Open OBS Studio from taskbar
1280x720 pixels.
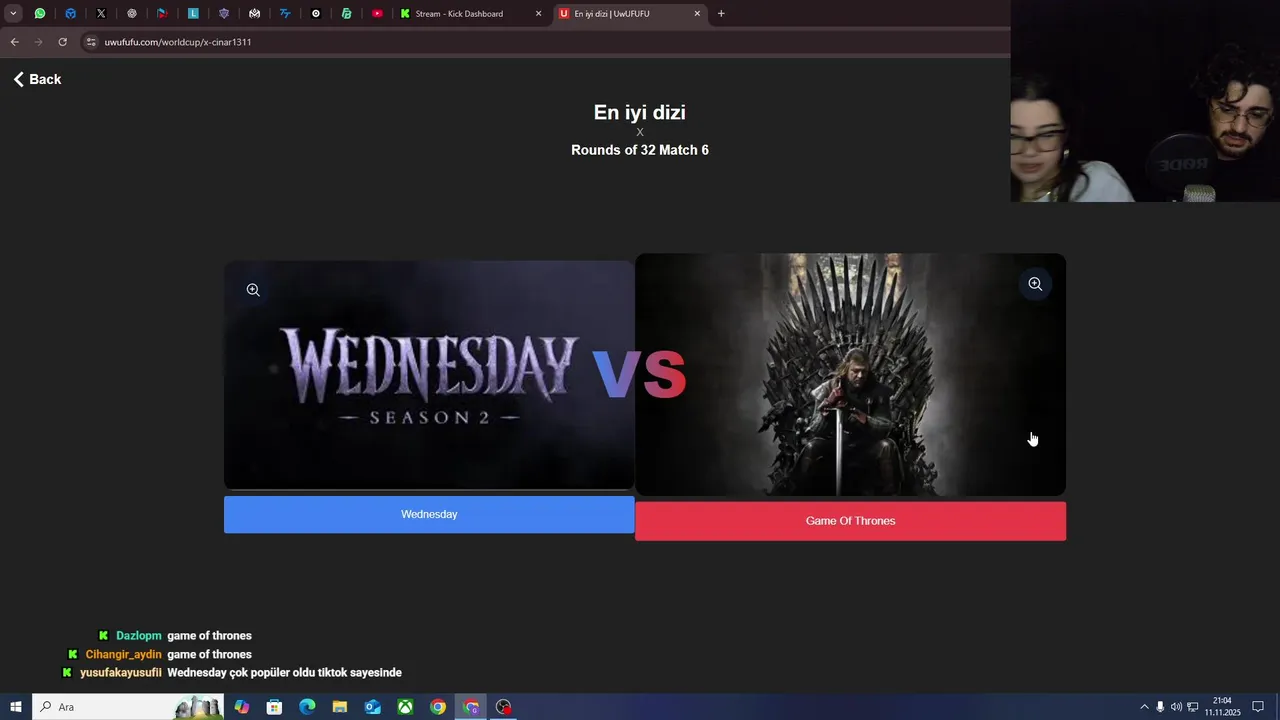[x=504, y=707]
